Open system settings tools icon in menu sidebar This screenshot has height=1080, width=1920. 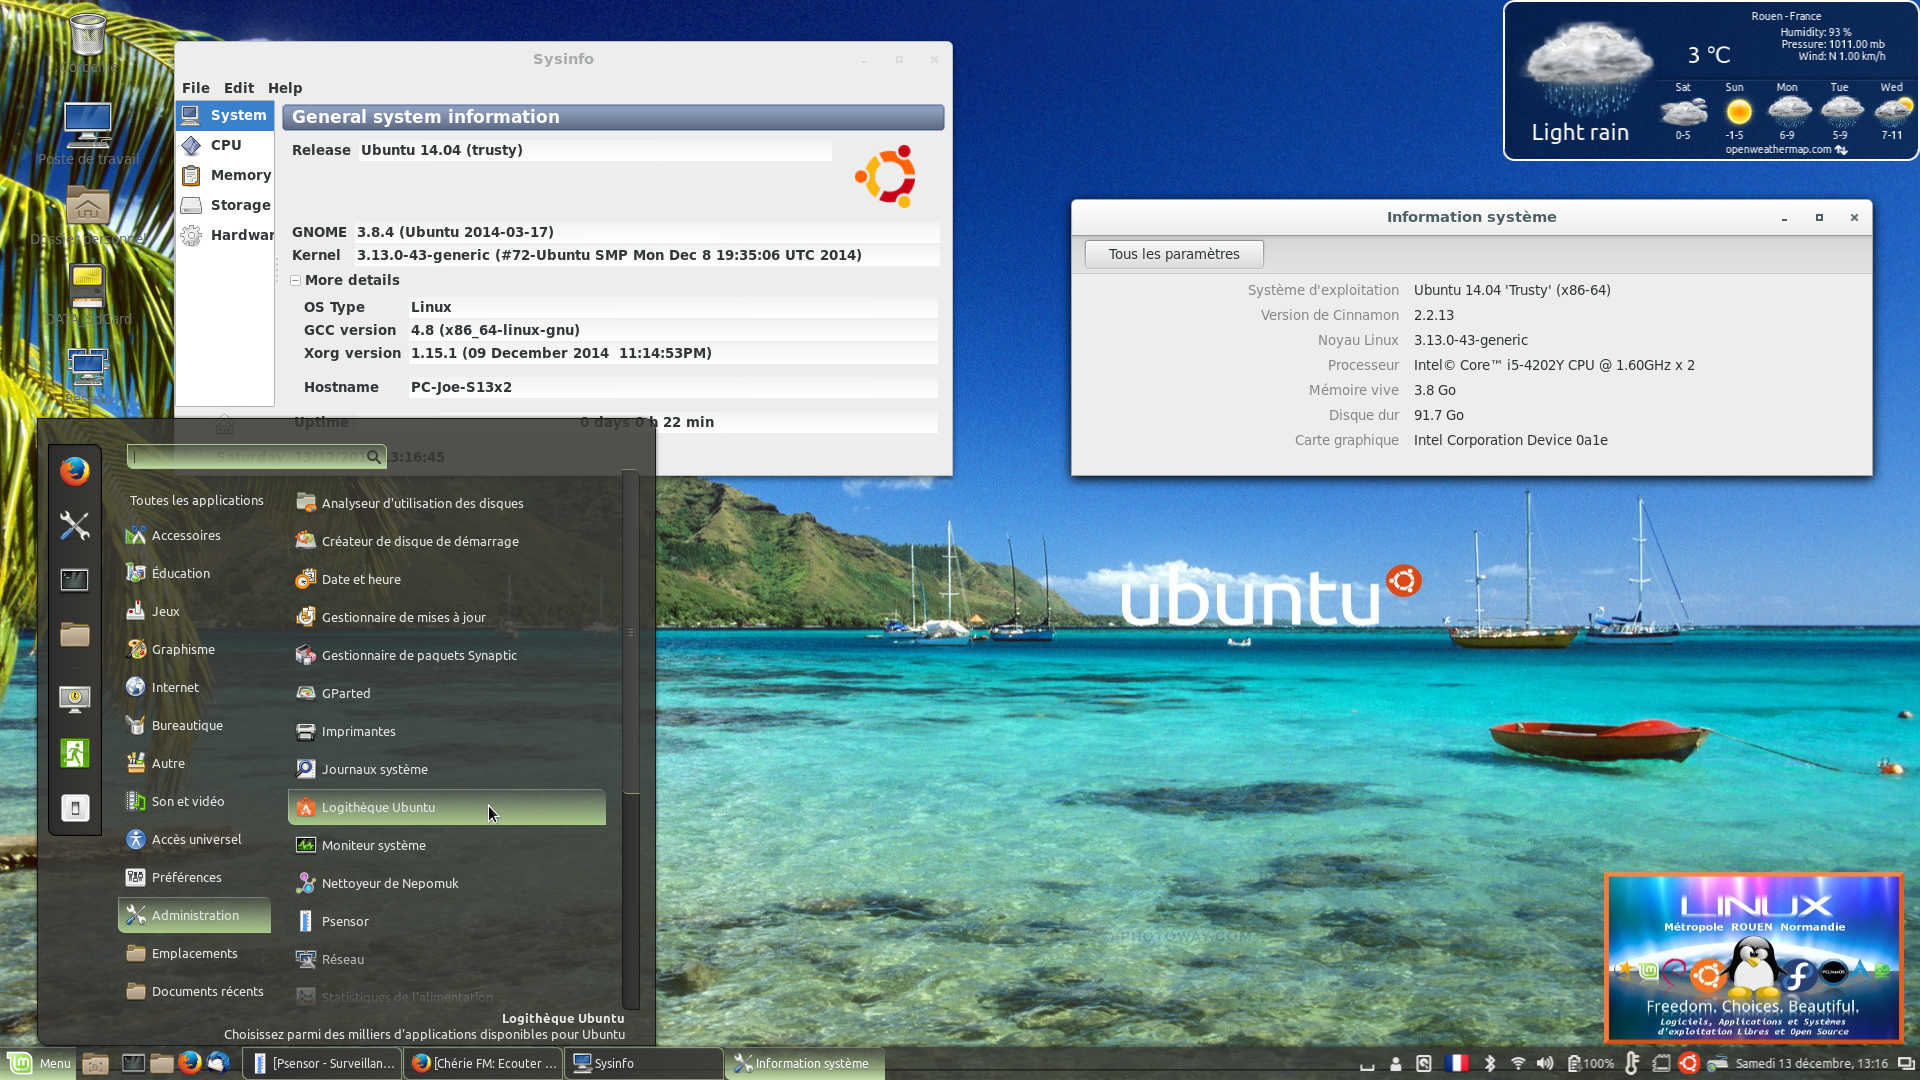74,525
